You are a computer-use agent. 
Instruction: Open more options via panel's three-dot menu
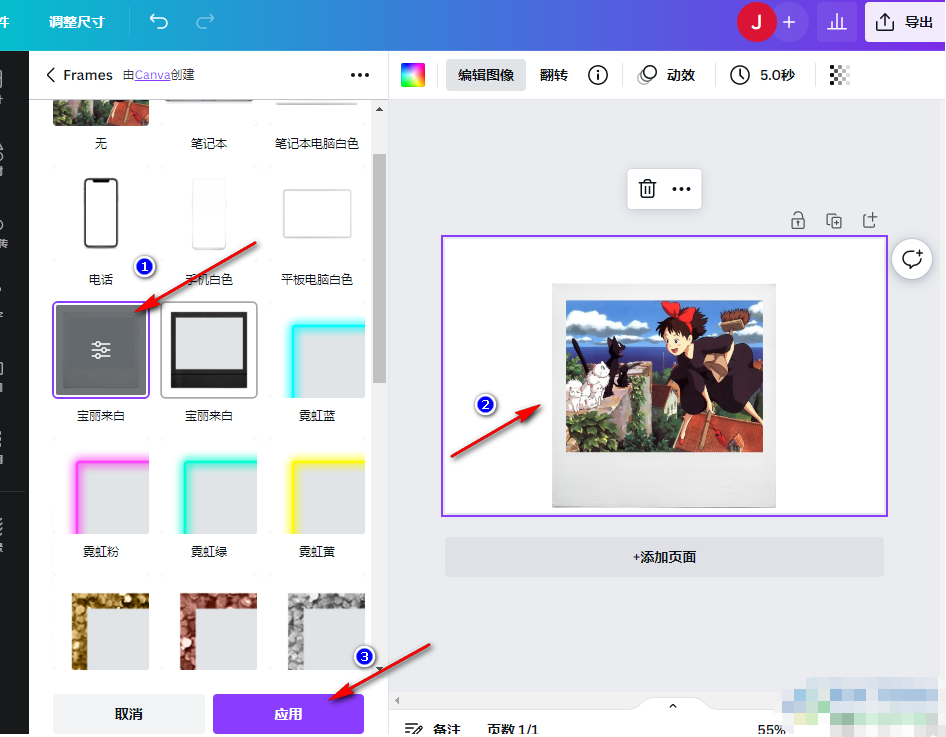(x=360, y=74)
